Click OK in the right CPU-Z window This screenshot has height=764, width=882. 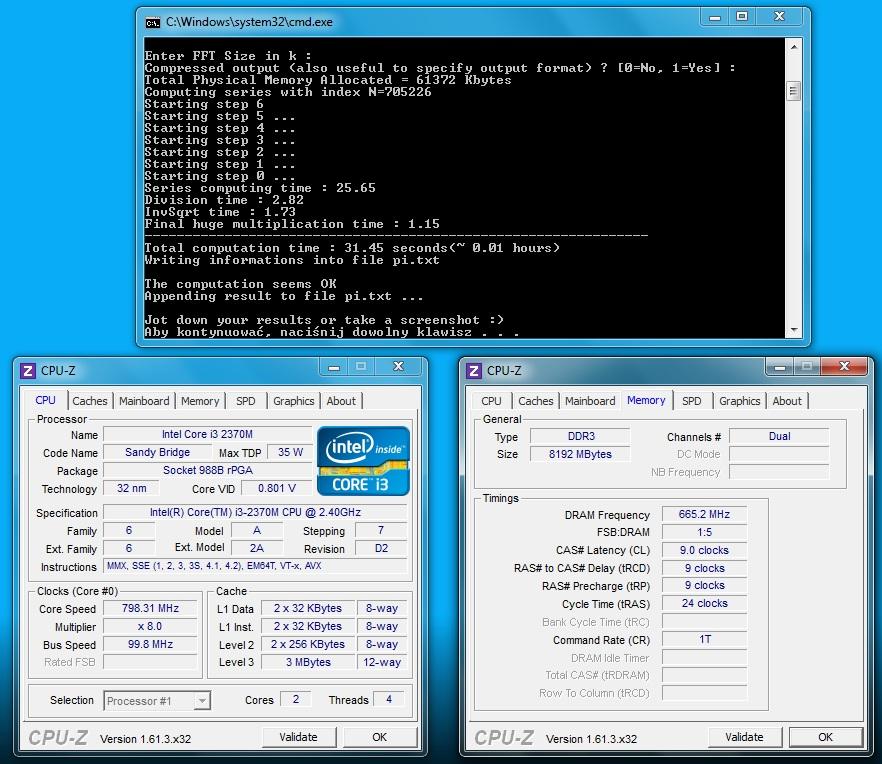pos(826,737)
